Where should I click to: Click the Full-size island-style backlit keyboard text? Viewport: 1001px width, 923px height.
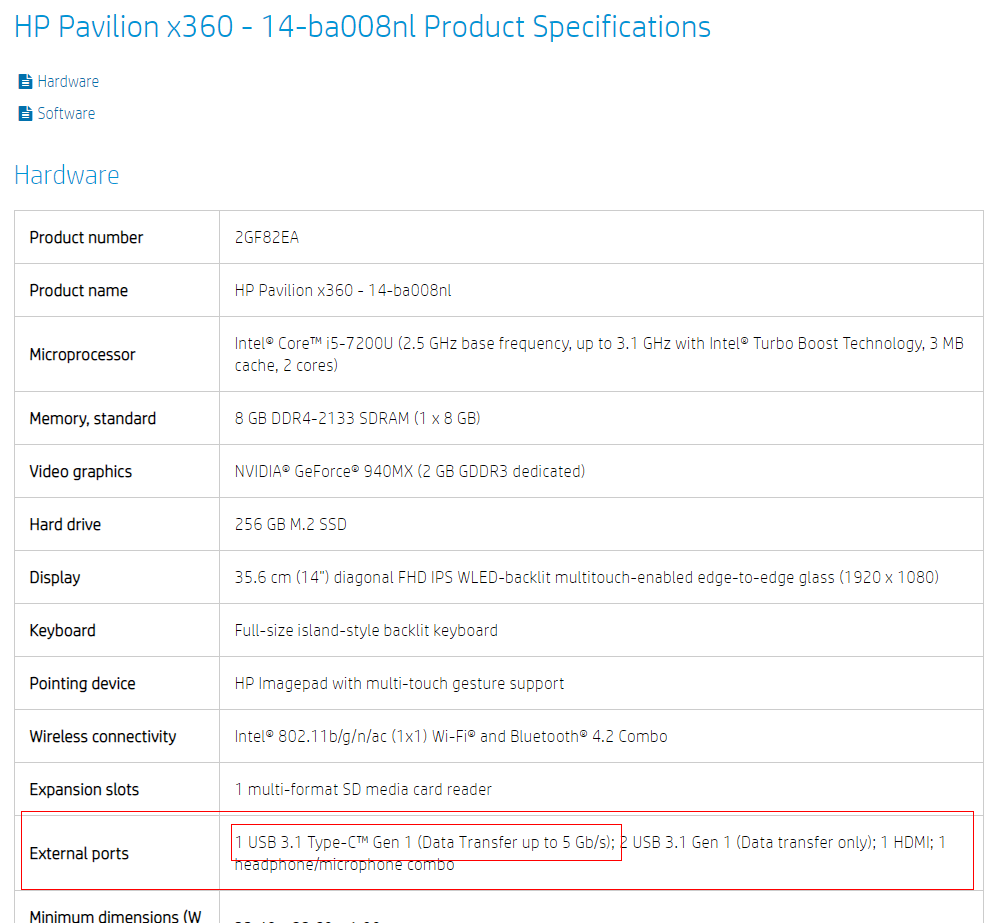pos(366,630)
